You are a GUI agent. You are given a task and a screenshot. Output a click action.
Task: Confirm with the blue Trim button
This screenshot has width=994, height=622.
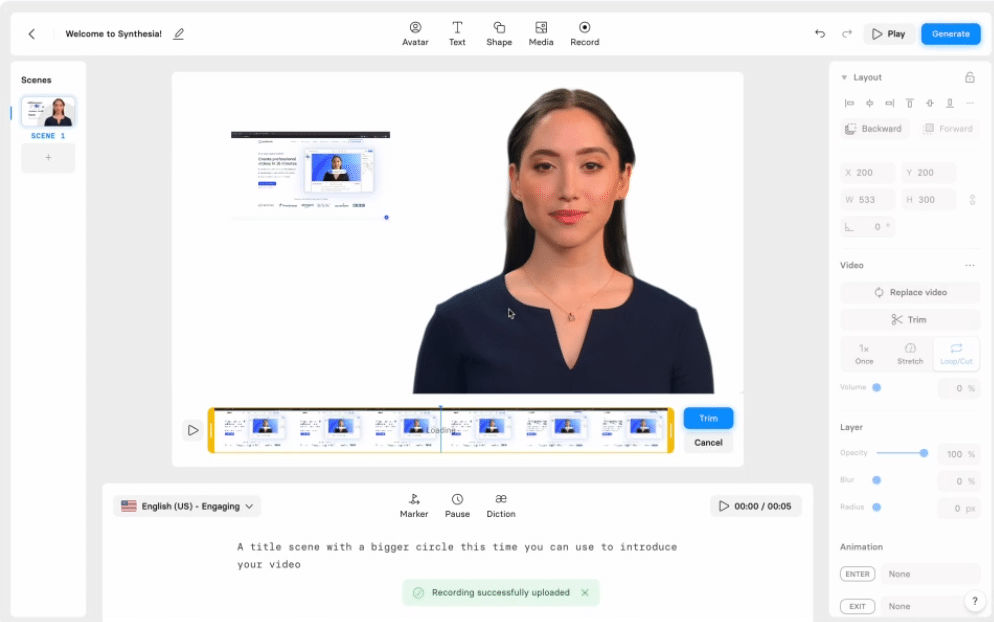click(x=708, y=418)
